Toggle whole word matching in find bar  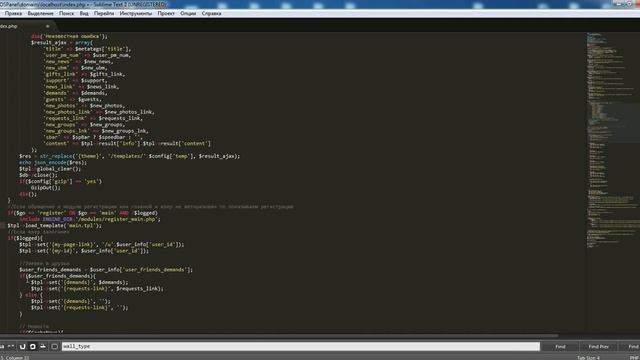coord(11,347)
